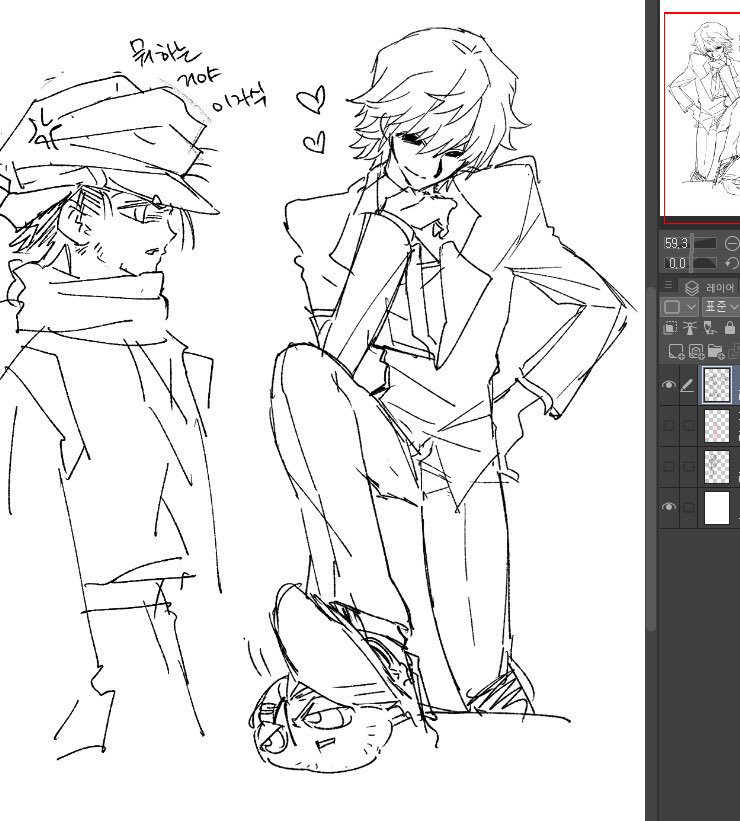Toggle the edit-target box of paper layer
Screen dimensions: 740x821
click(688, 507)
